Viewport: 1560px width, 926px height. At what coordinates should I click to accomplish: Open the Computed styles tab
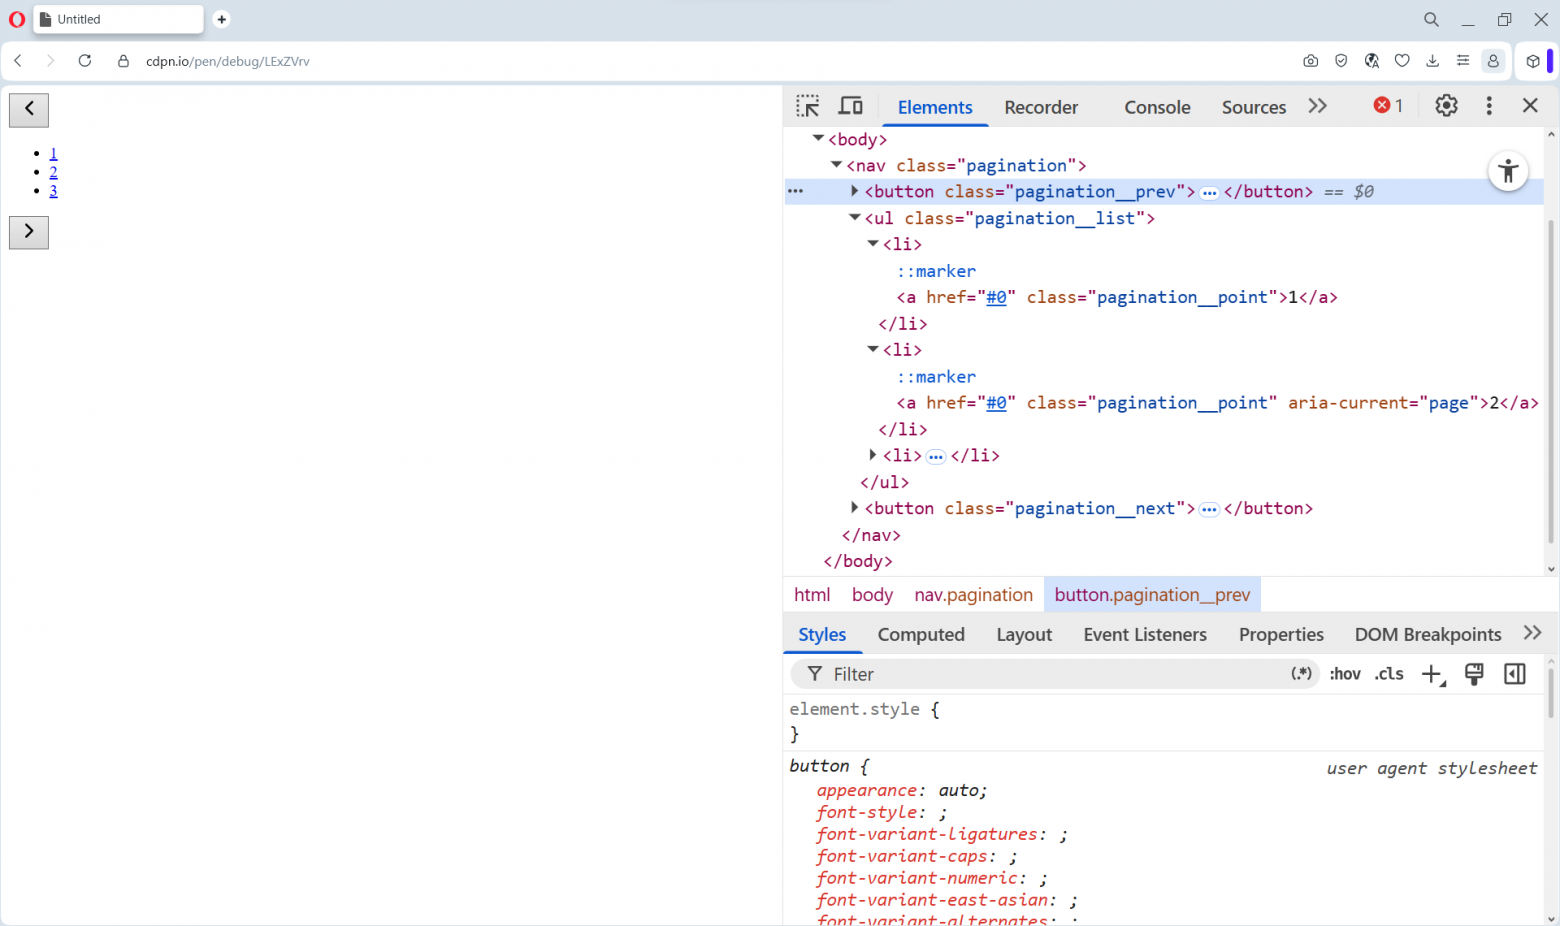click(x=921, y=634)
